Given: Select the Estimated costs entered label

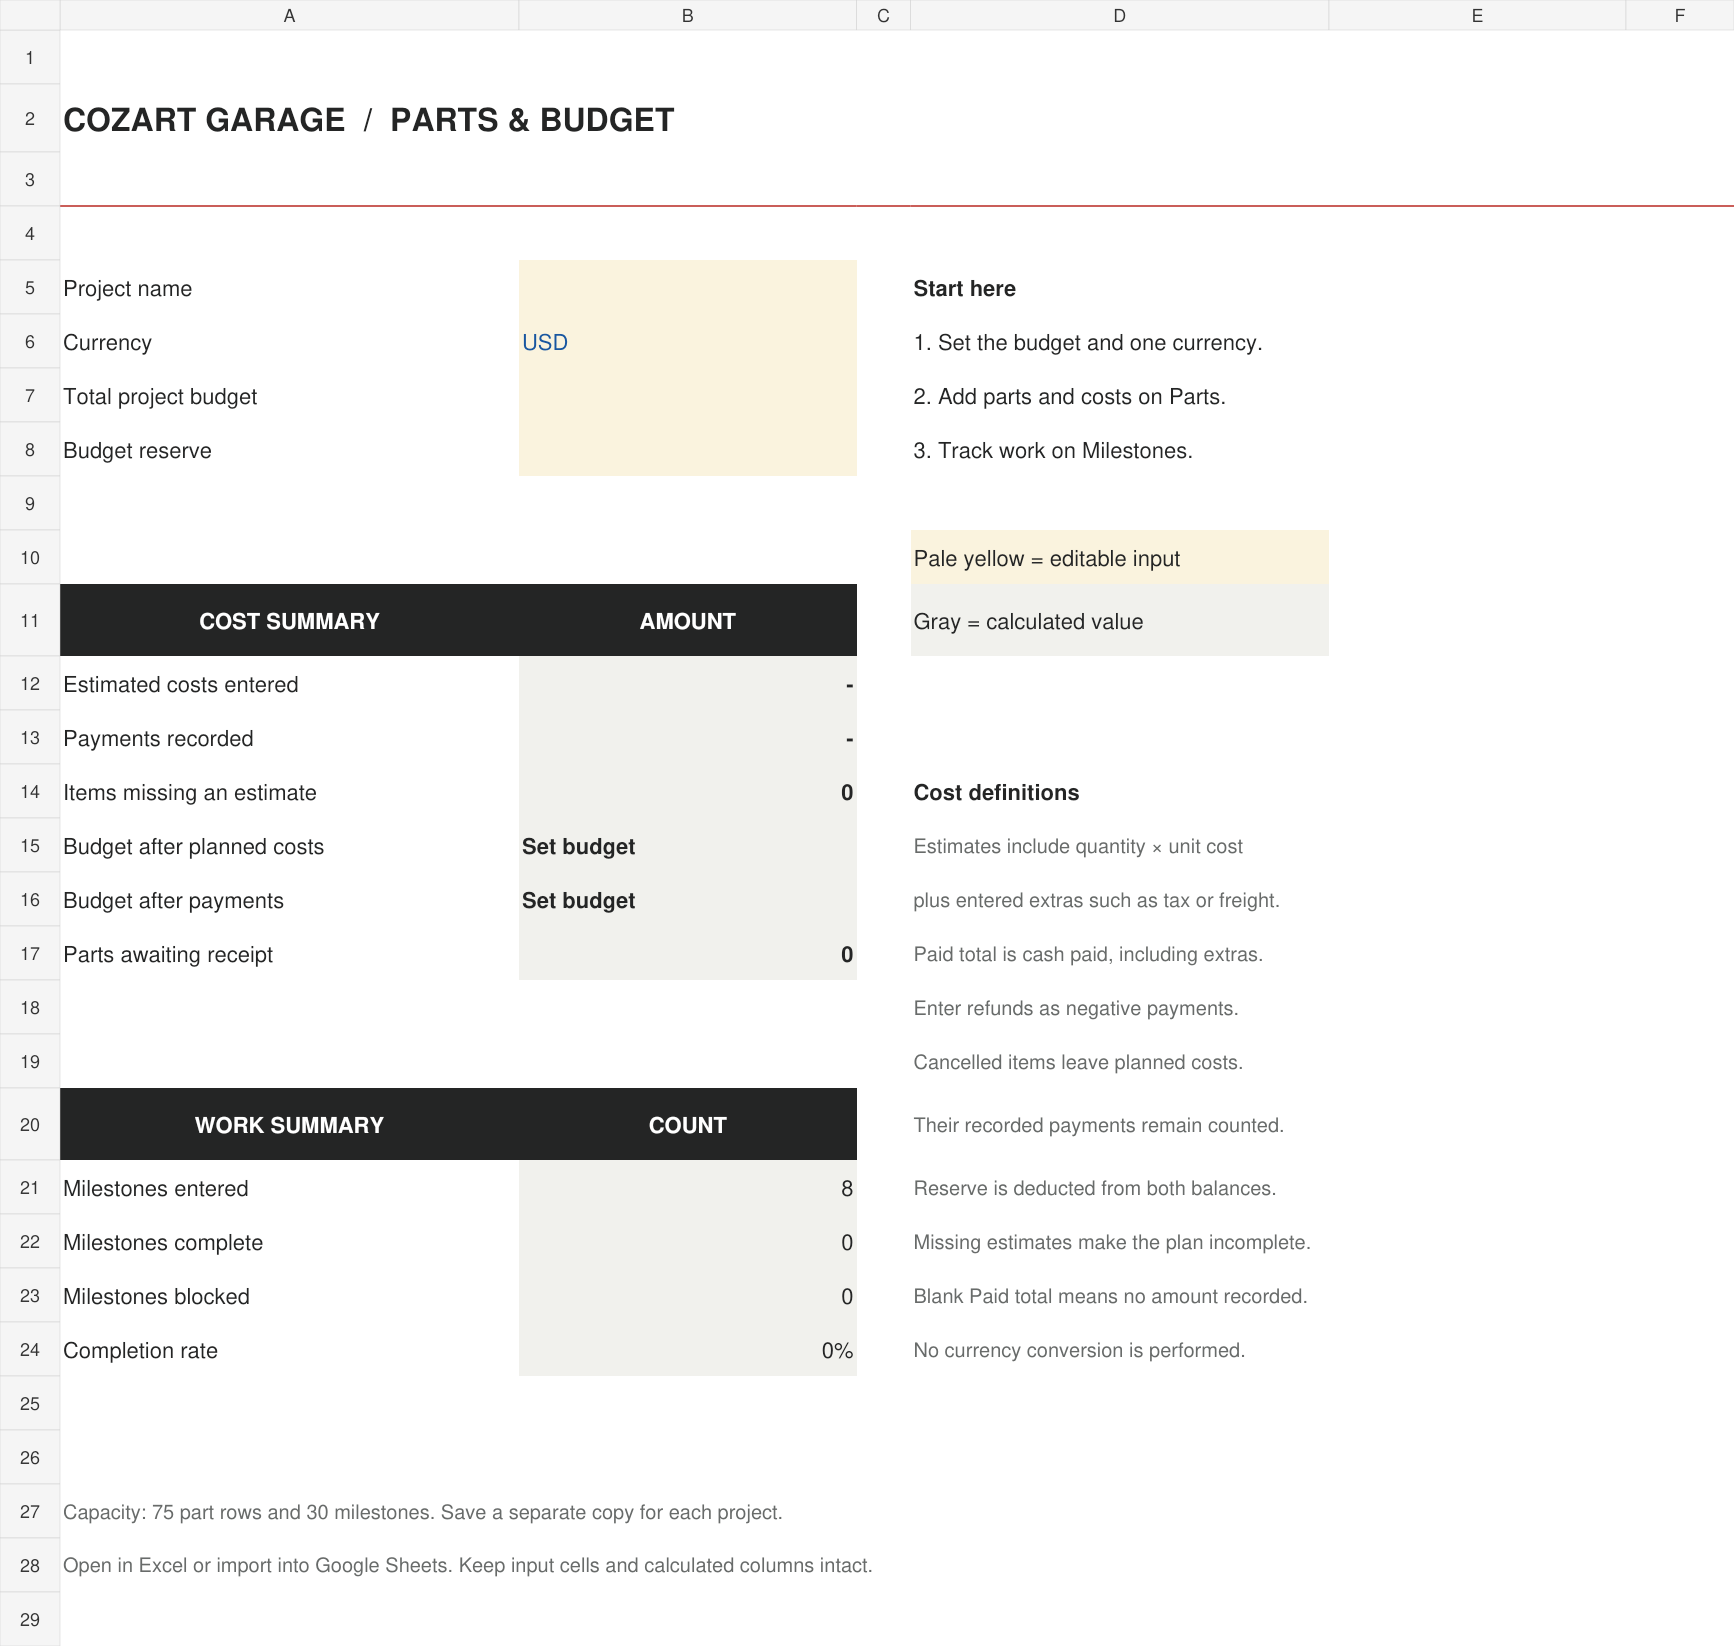Looking at the screenshot, I should point(181,684).
